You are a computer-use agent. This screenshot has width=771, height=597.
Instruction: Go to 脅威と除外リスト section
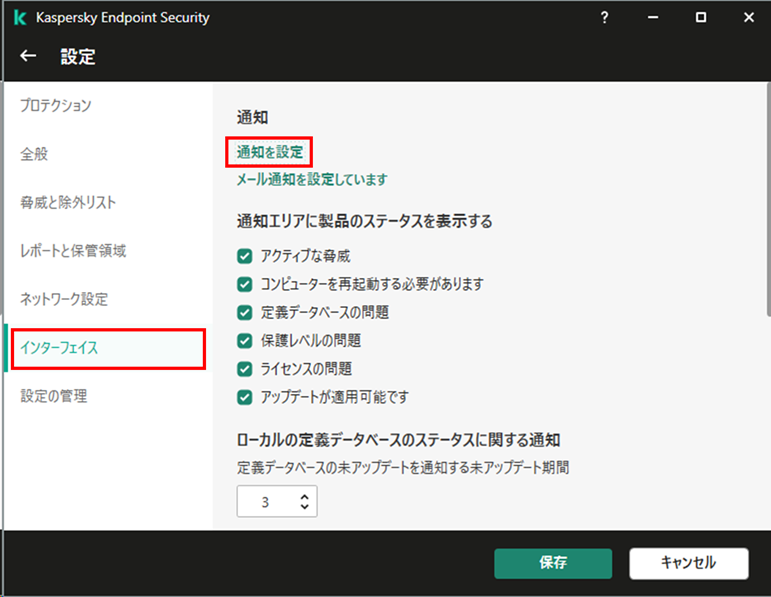pyautogui.click(x=68, y=202)
